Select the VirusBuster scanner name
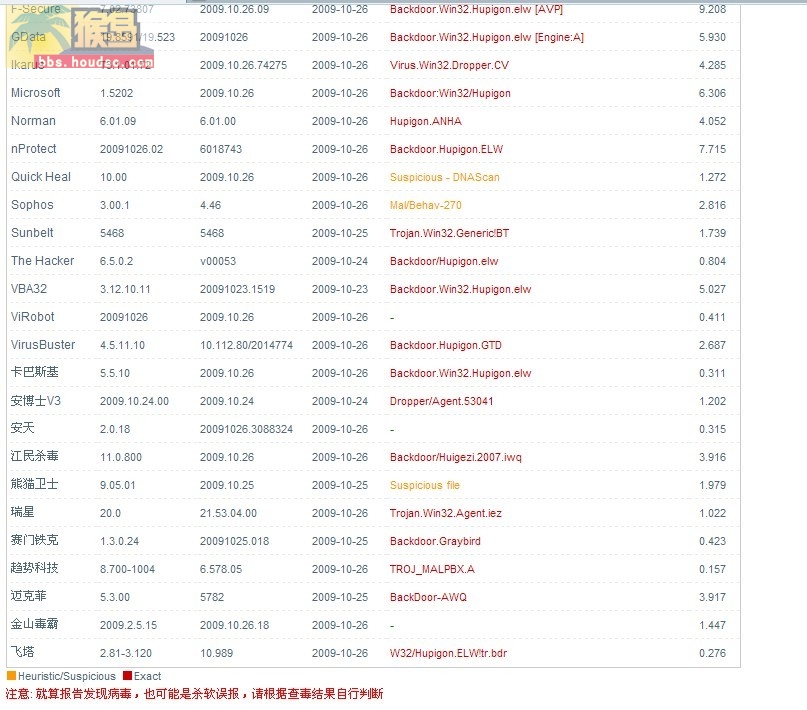 (x=43, y=345)
